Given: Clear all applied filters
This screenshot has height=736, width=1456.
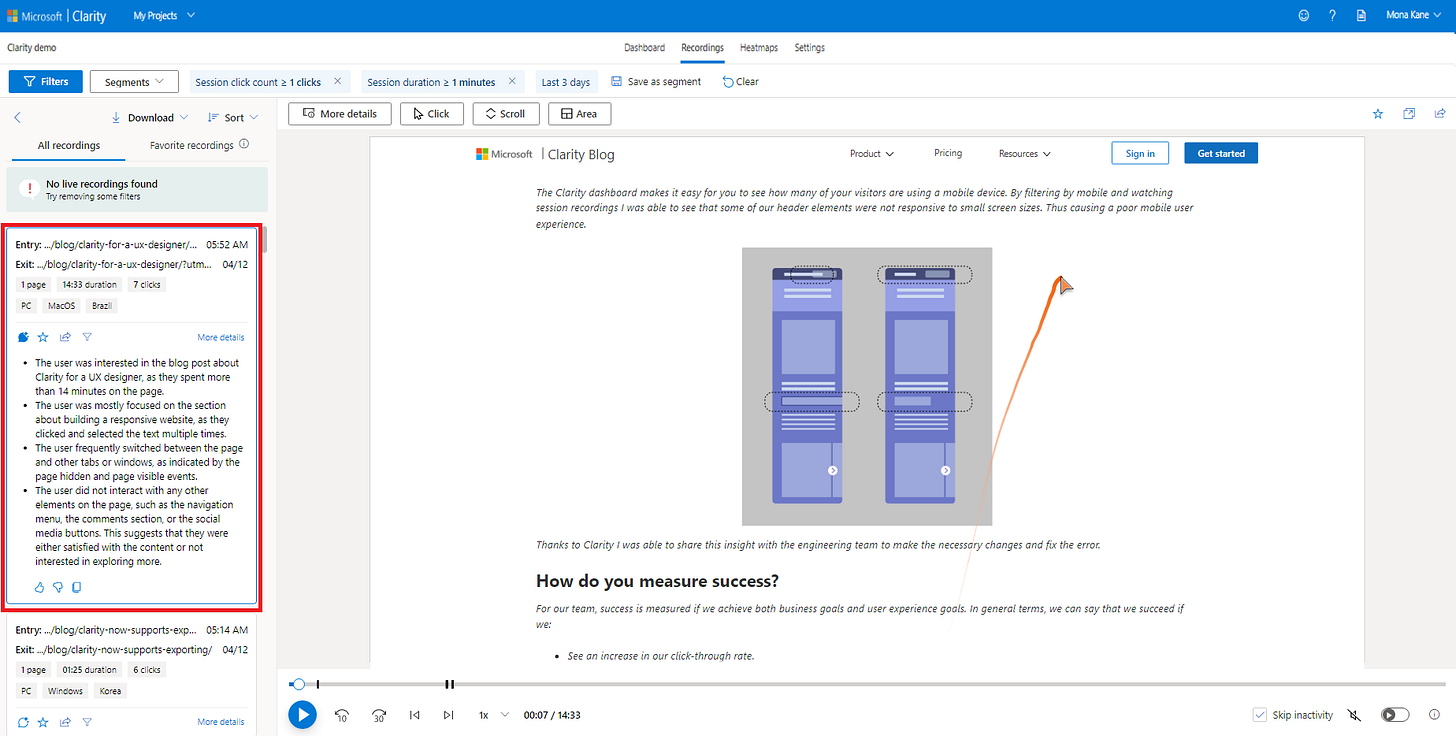Looking at the screenshot, I should click(740, 82).
